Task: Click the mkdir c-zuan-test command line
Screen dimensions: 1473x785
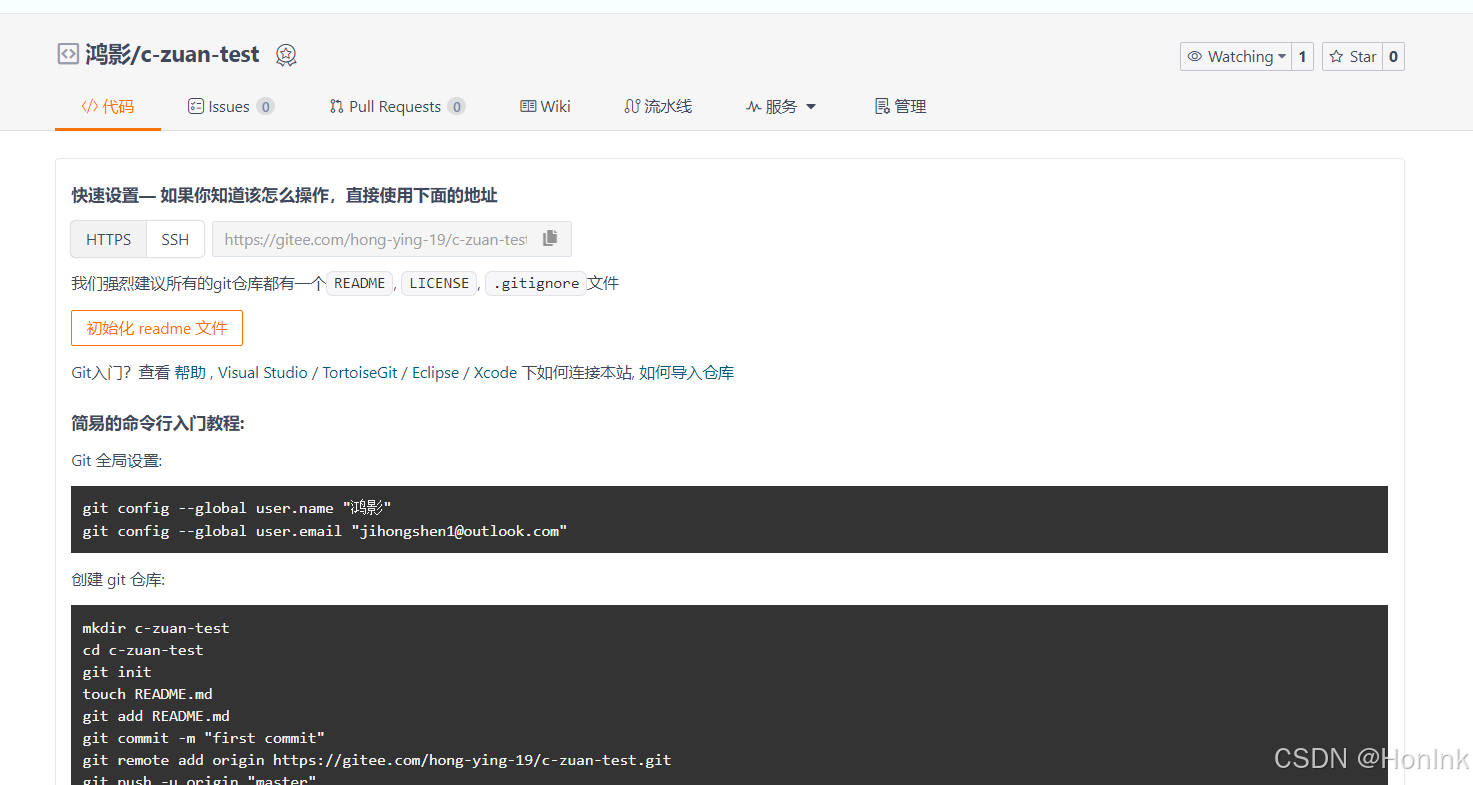Action: click(156, 628)
